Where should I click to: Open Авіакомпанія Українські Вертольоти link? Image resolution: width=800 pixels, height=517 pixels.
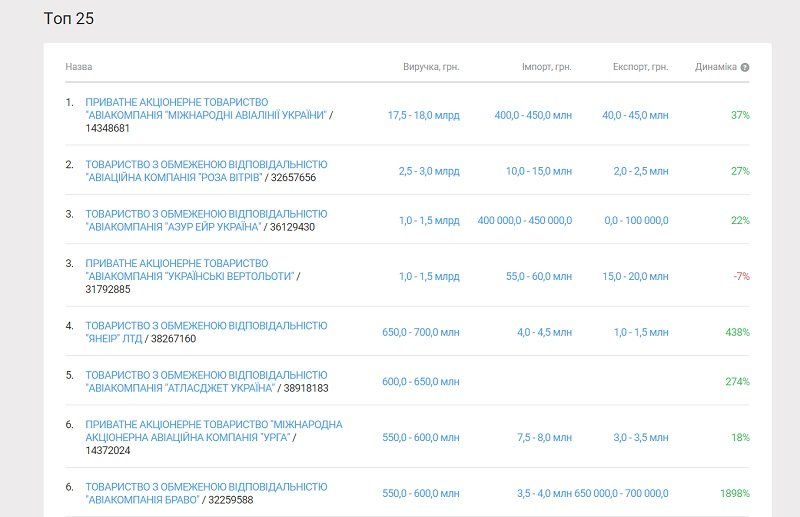point(190,270)
